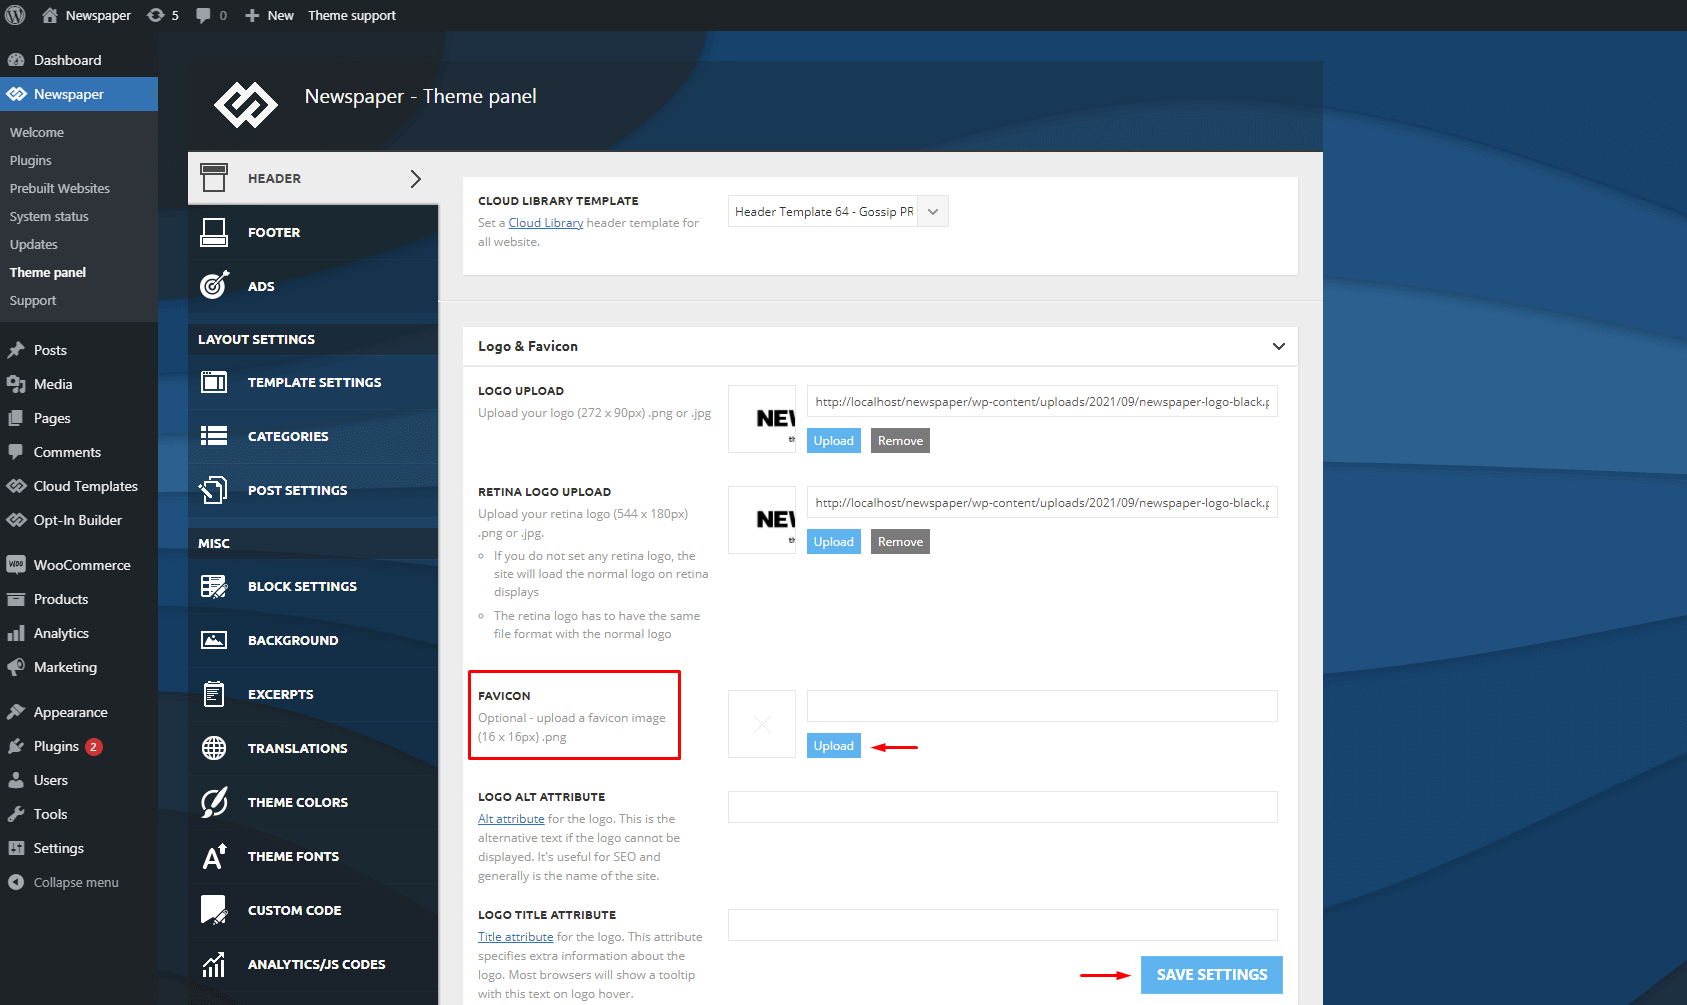This screenshot has width=1687, height=1005.
Task: Open the Translations globe icon
Action: (x=214, y=748)
